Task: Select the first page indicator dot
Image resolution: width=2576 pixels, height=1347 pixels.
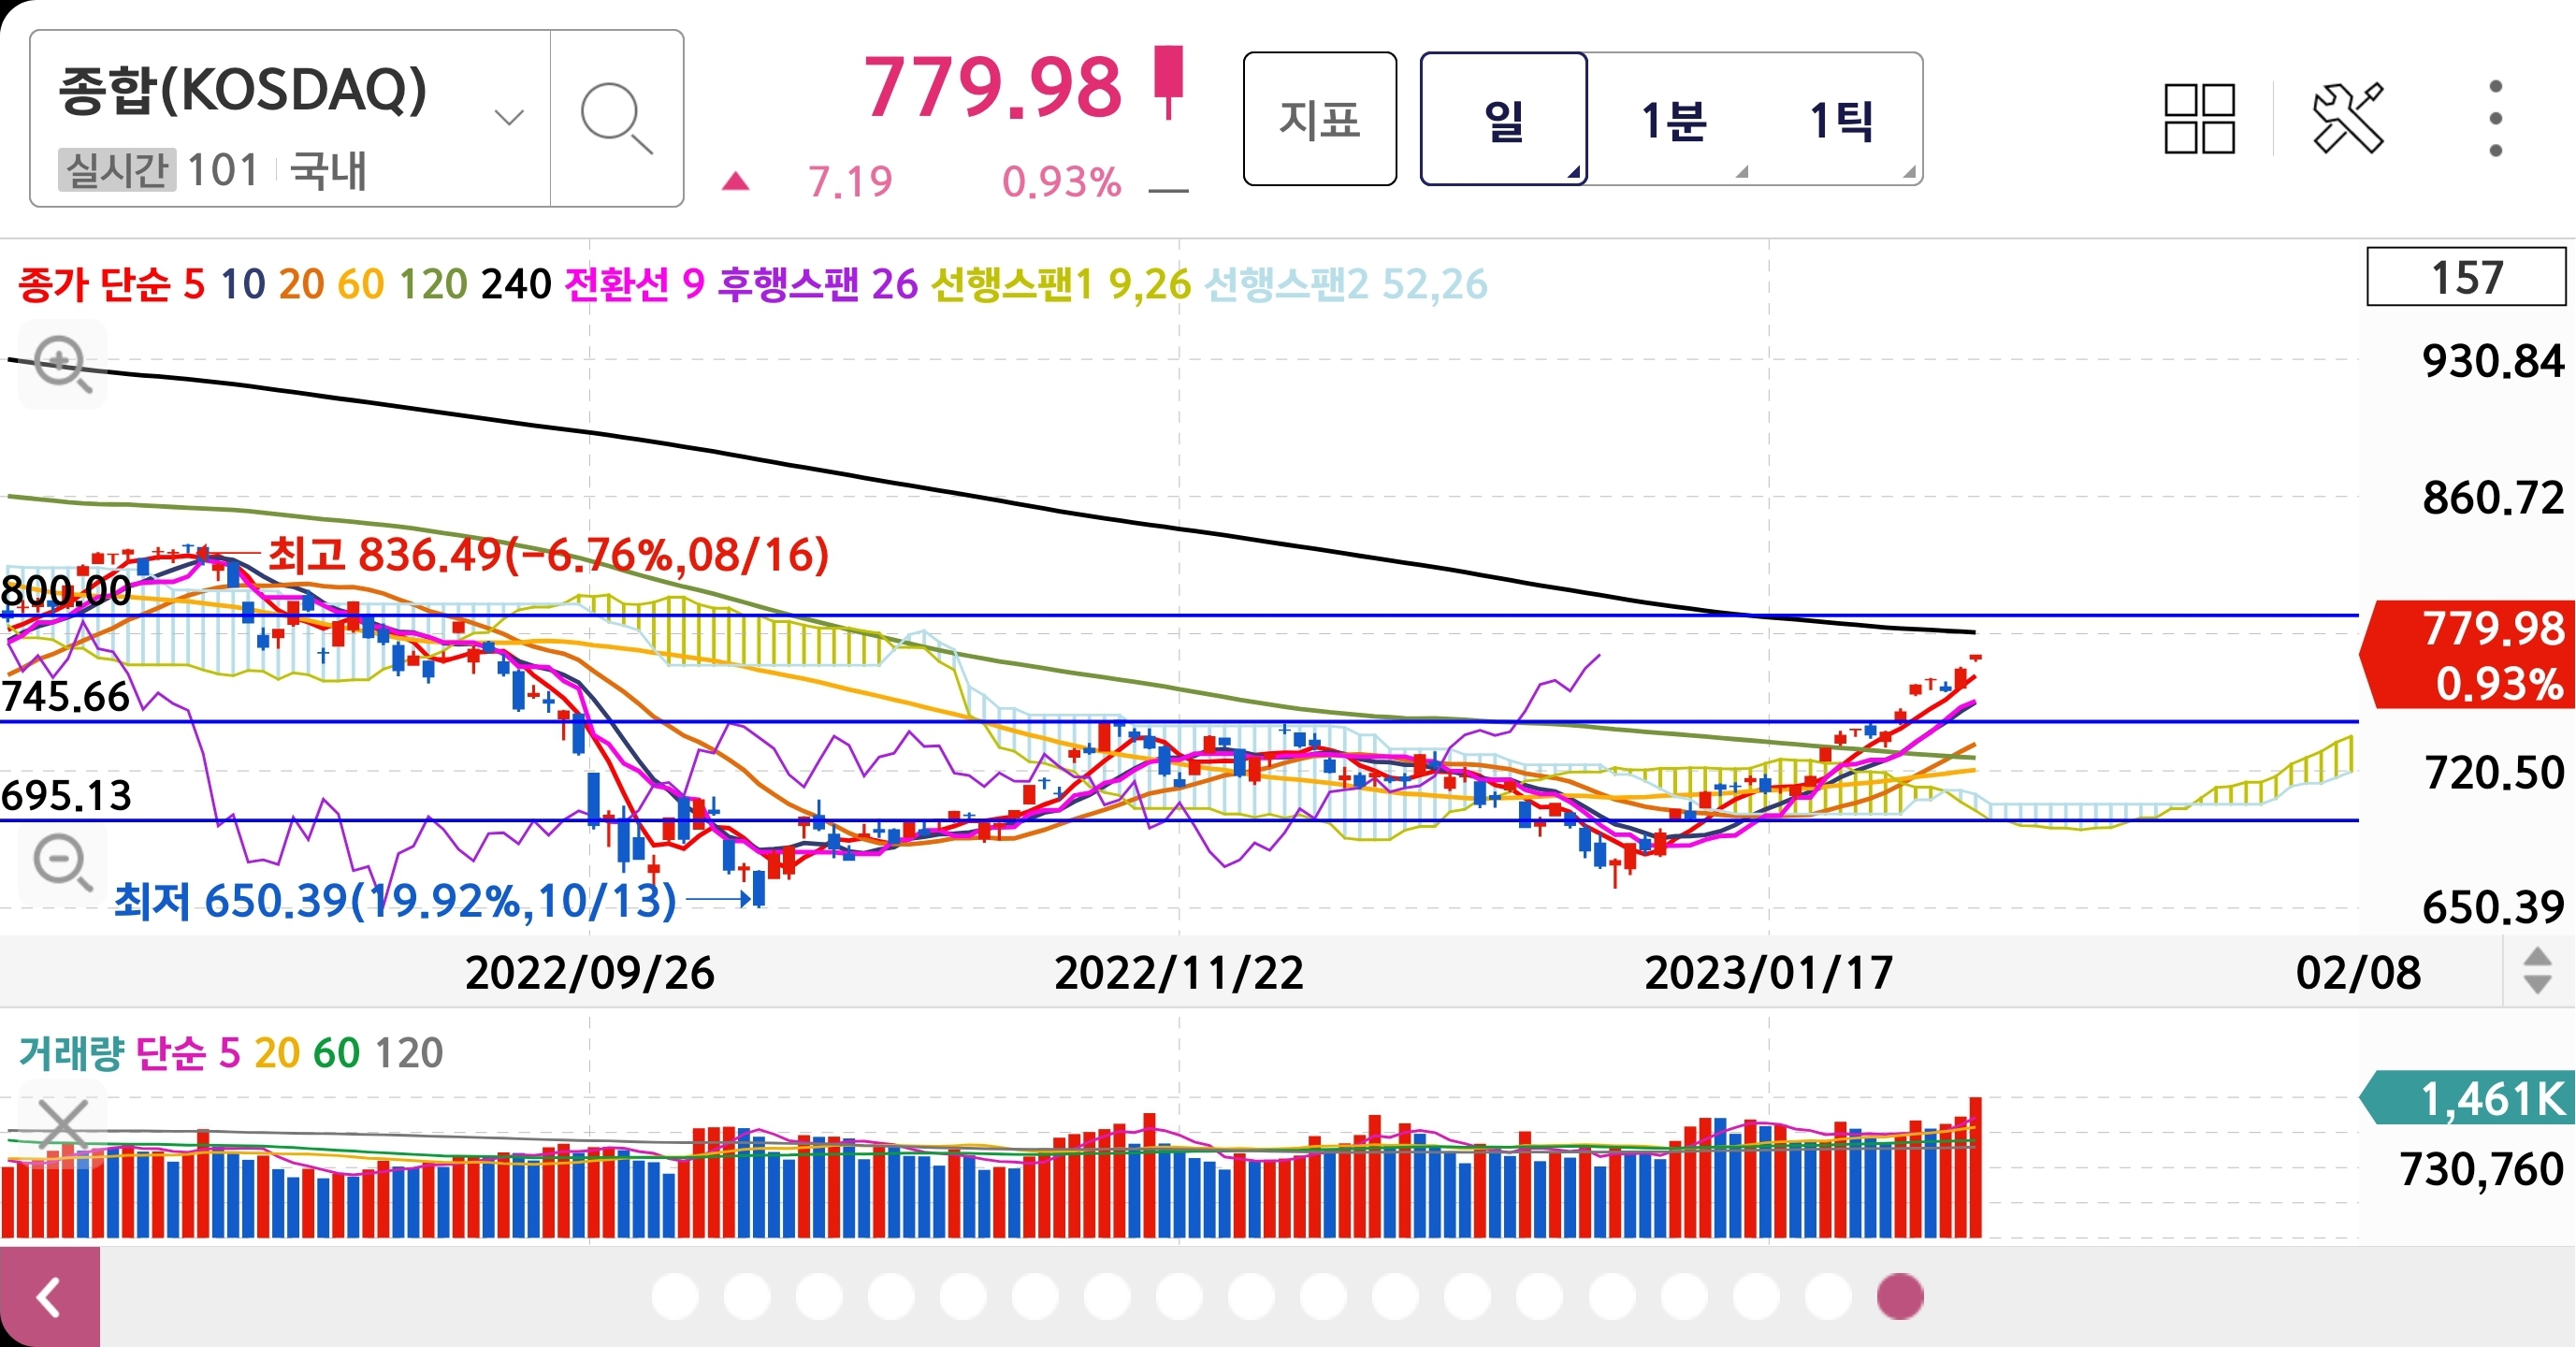Action: 675,1297
